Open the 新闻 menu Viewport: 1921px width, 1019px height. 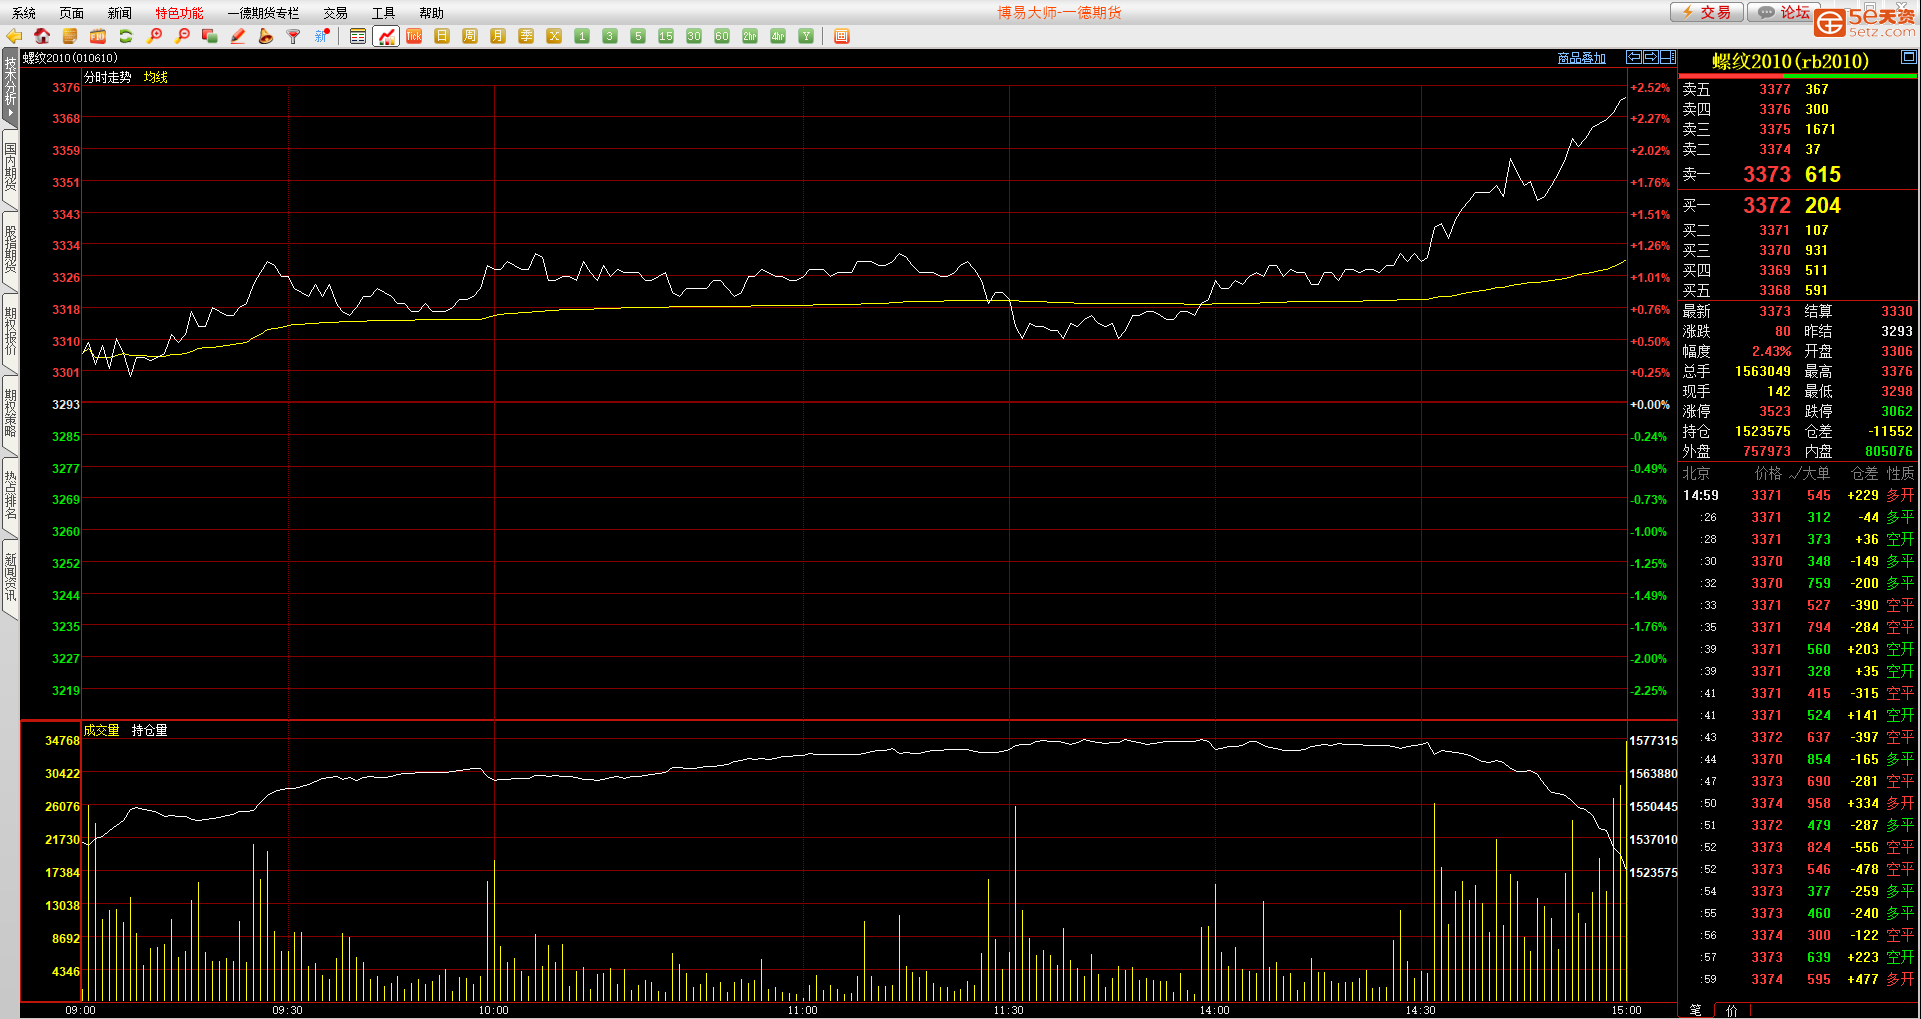click(120, 13)
